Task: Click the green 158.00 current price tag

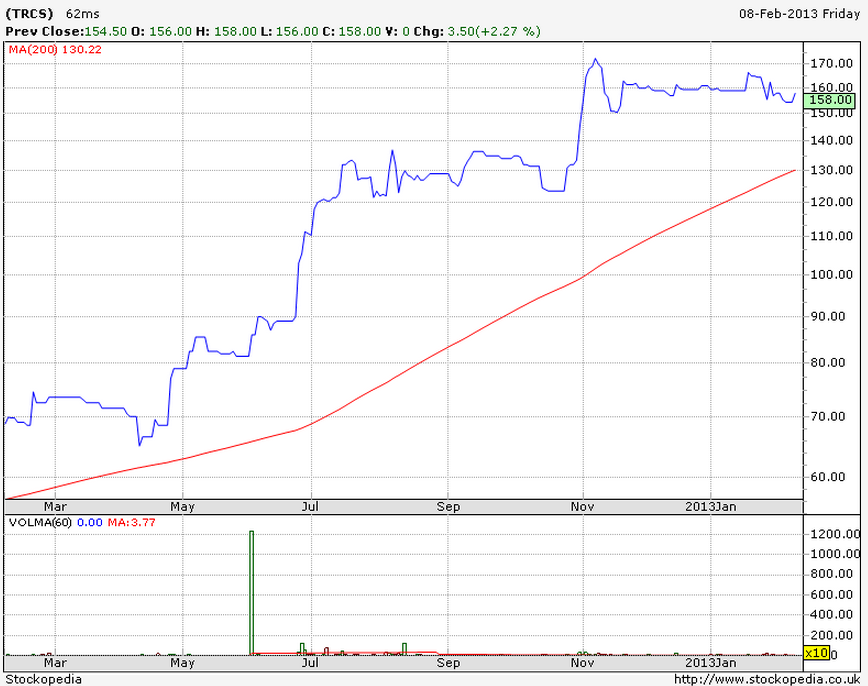Action: pyautogui.click(x=830, y=100)
